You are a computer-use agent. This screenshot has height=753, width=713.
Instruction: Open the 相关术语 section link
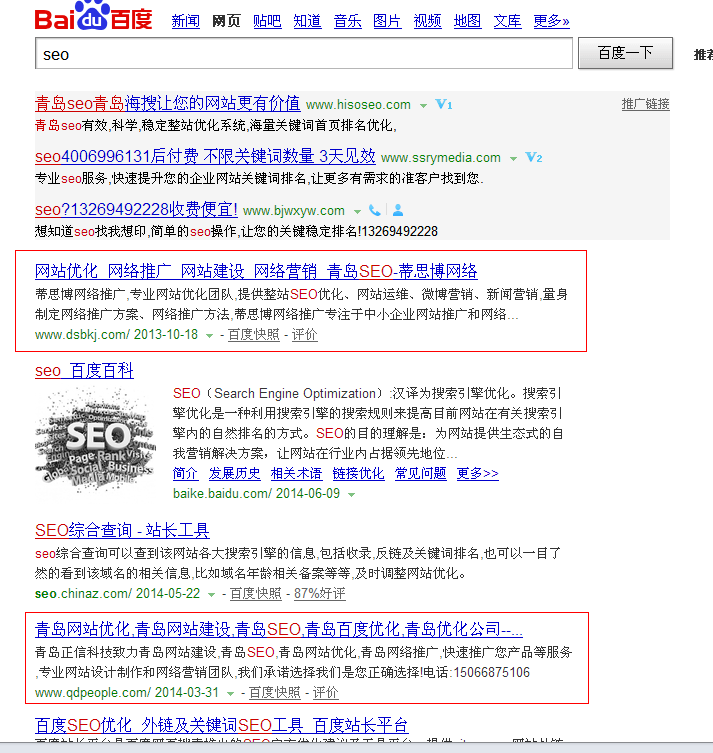296,474
